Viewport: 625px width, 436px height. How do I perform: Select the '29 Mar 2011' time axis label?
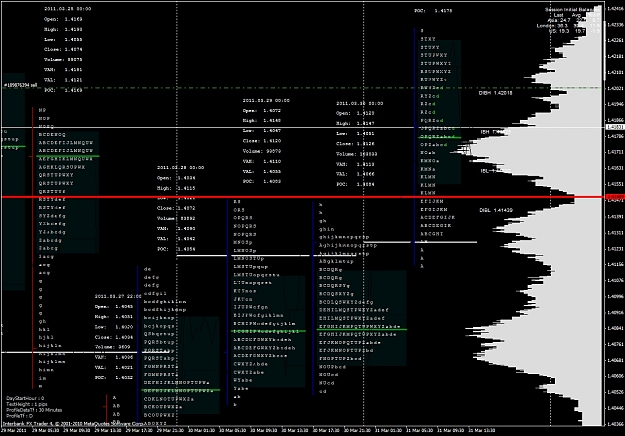click(x=13, y=430)
